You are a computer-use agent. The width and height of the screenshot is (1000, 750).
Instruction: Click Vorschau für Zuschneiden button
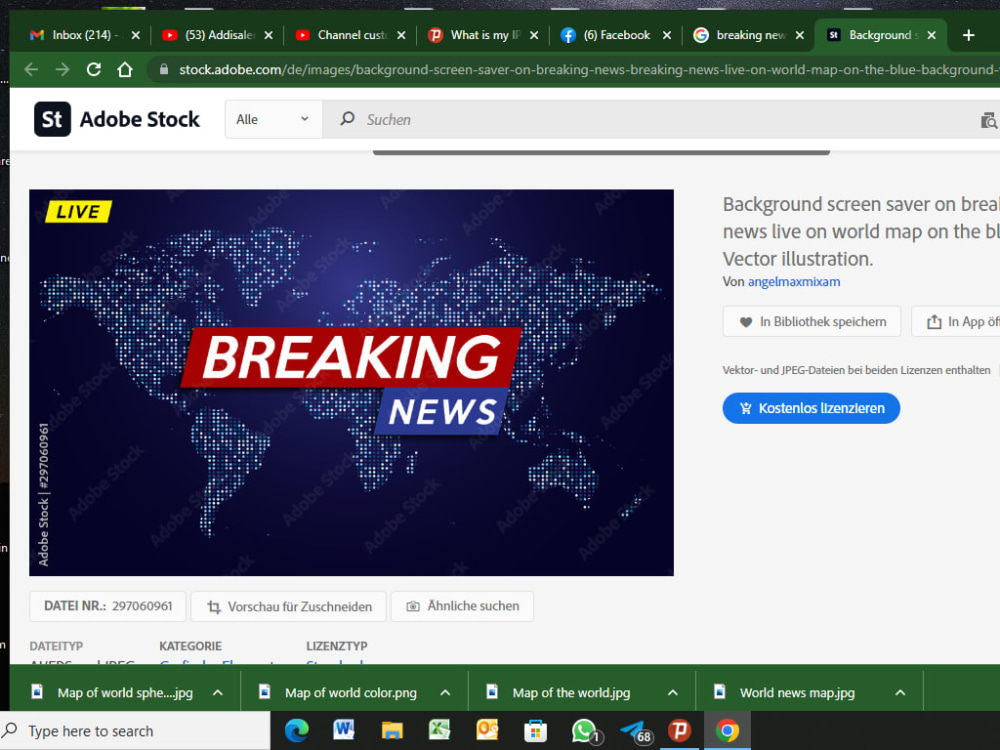coord(289,607)
